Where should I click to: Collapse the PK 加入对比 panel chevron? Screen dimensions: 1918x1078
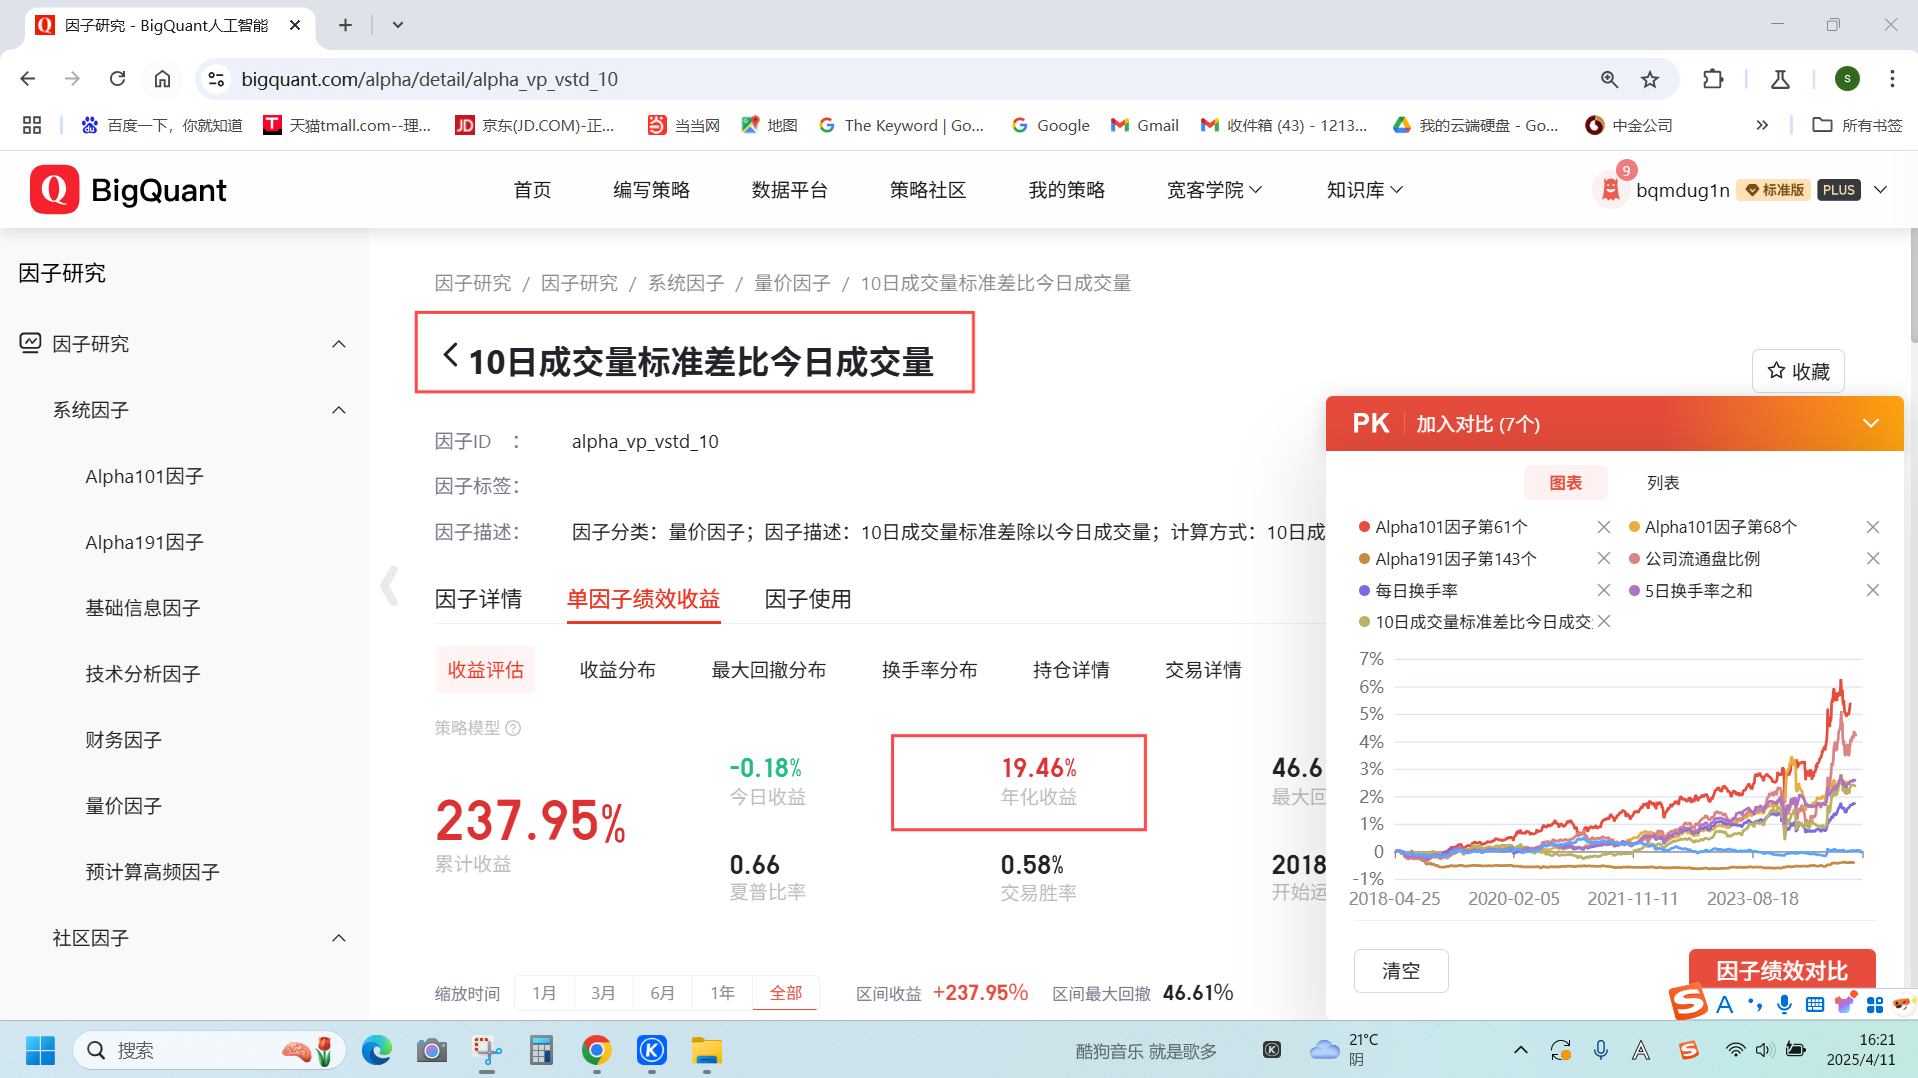(1870, 424)
